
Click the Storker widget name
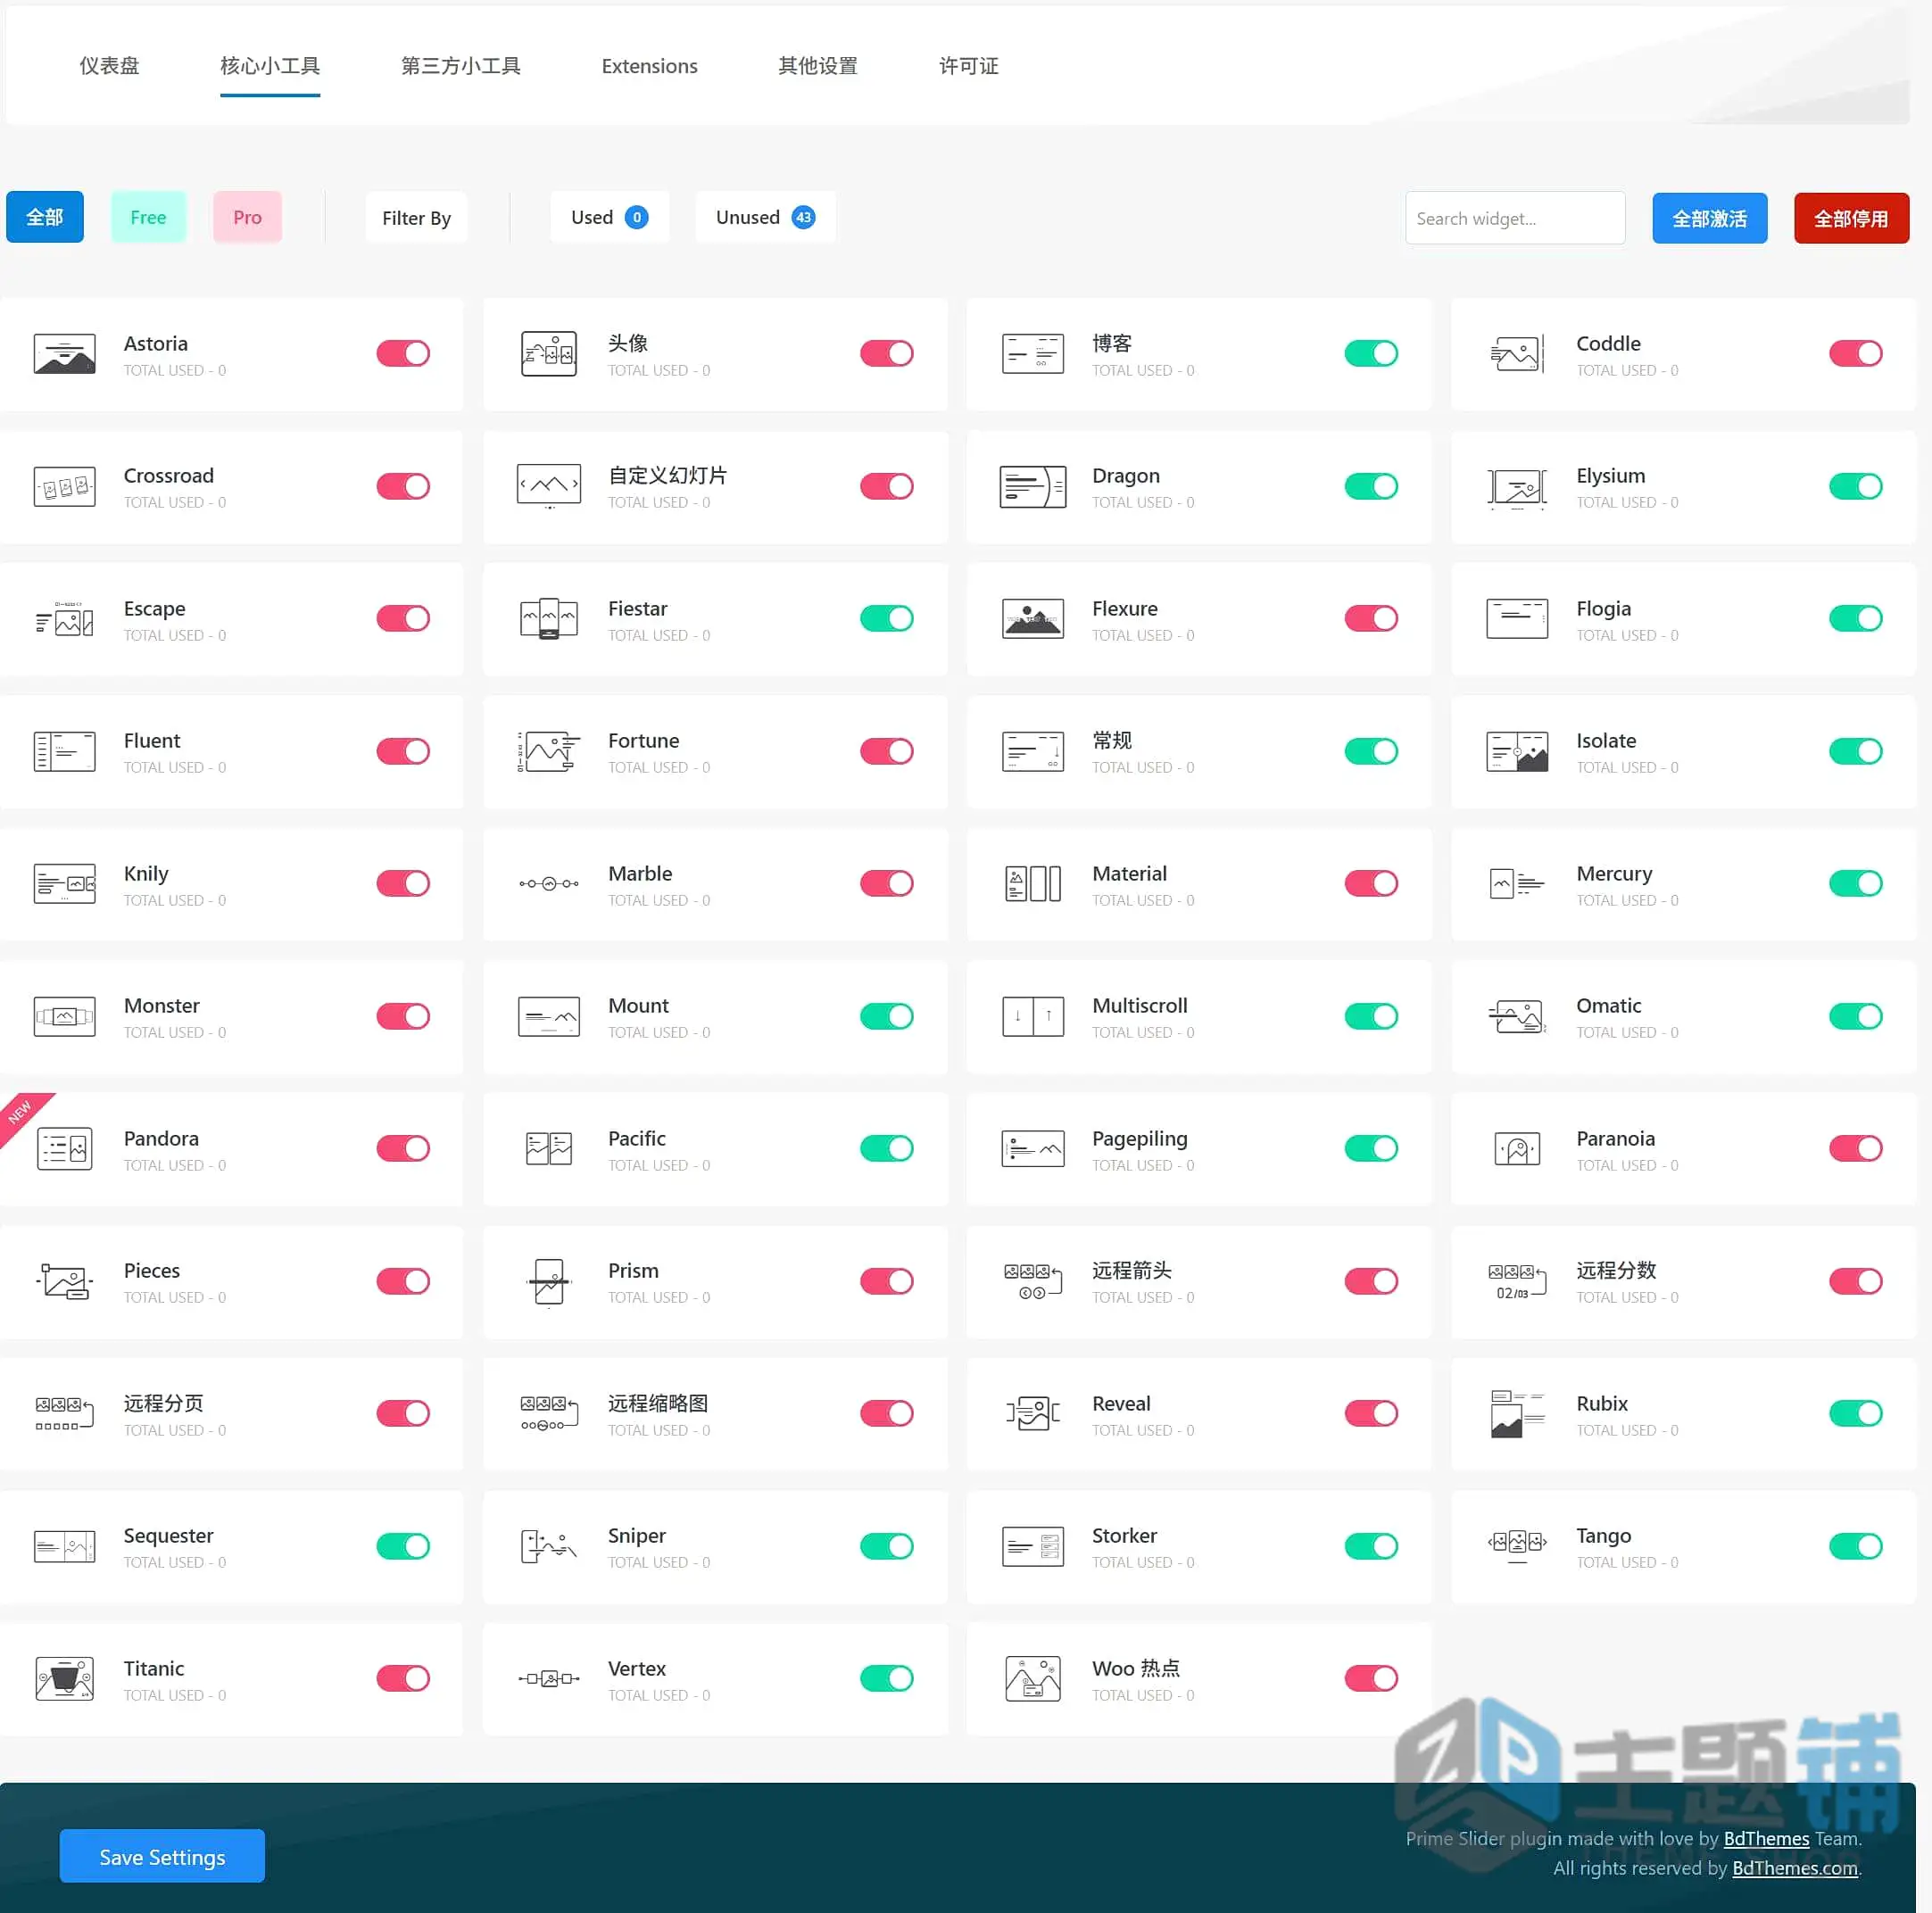coord(1124,1536)
